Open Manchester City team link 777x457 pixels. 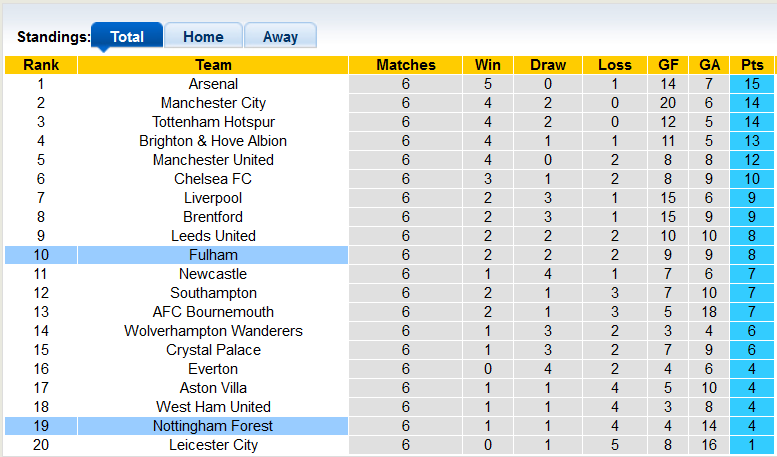pyautogui.click(x=213, y=103)
